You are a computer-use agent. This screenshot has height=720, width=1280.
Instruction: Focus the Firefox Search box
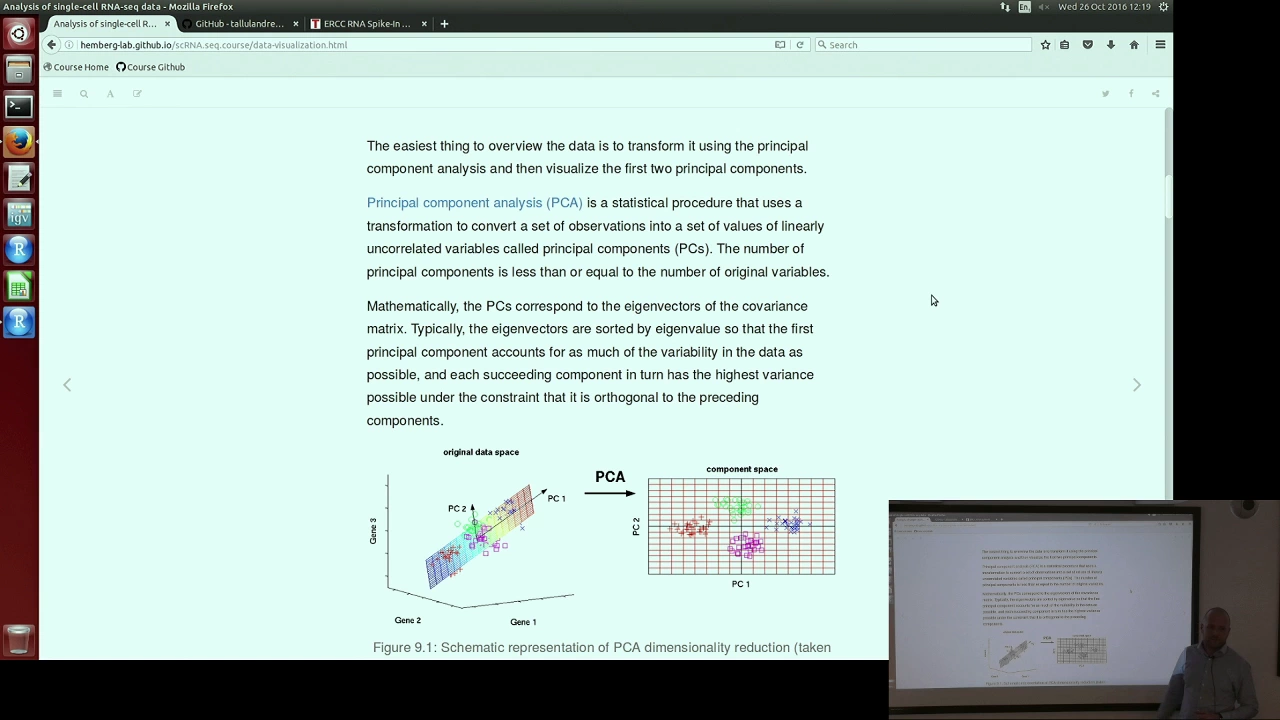tap(923, 44)
